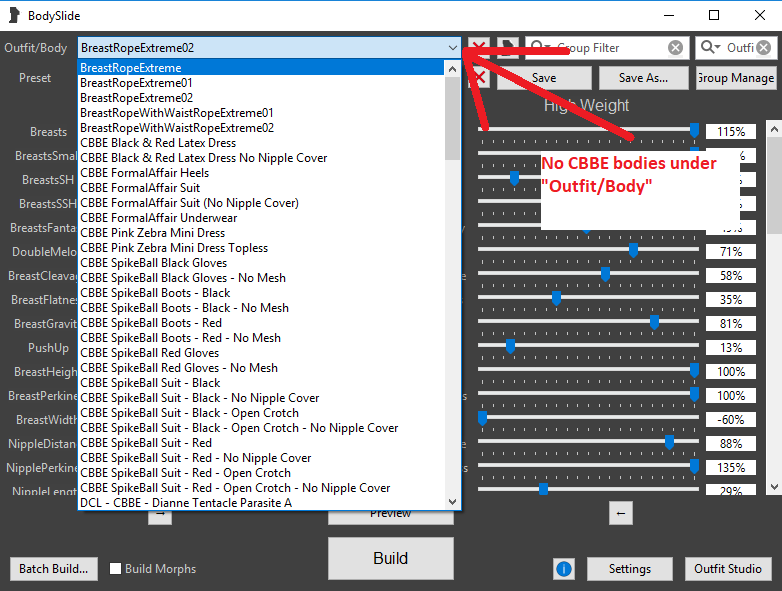The height and width of the screenshot is (591, 782).
Task: Edit the 115% Breasts value field
Action: 731,132
